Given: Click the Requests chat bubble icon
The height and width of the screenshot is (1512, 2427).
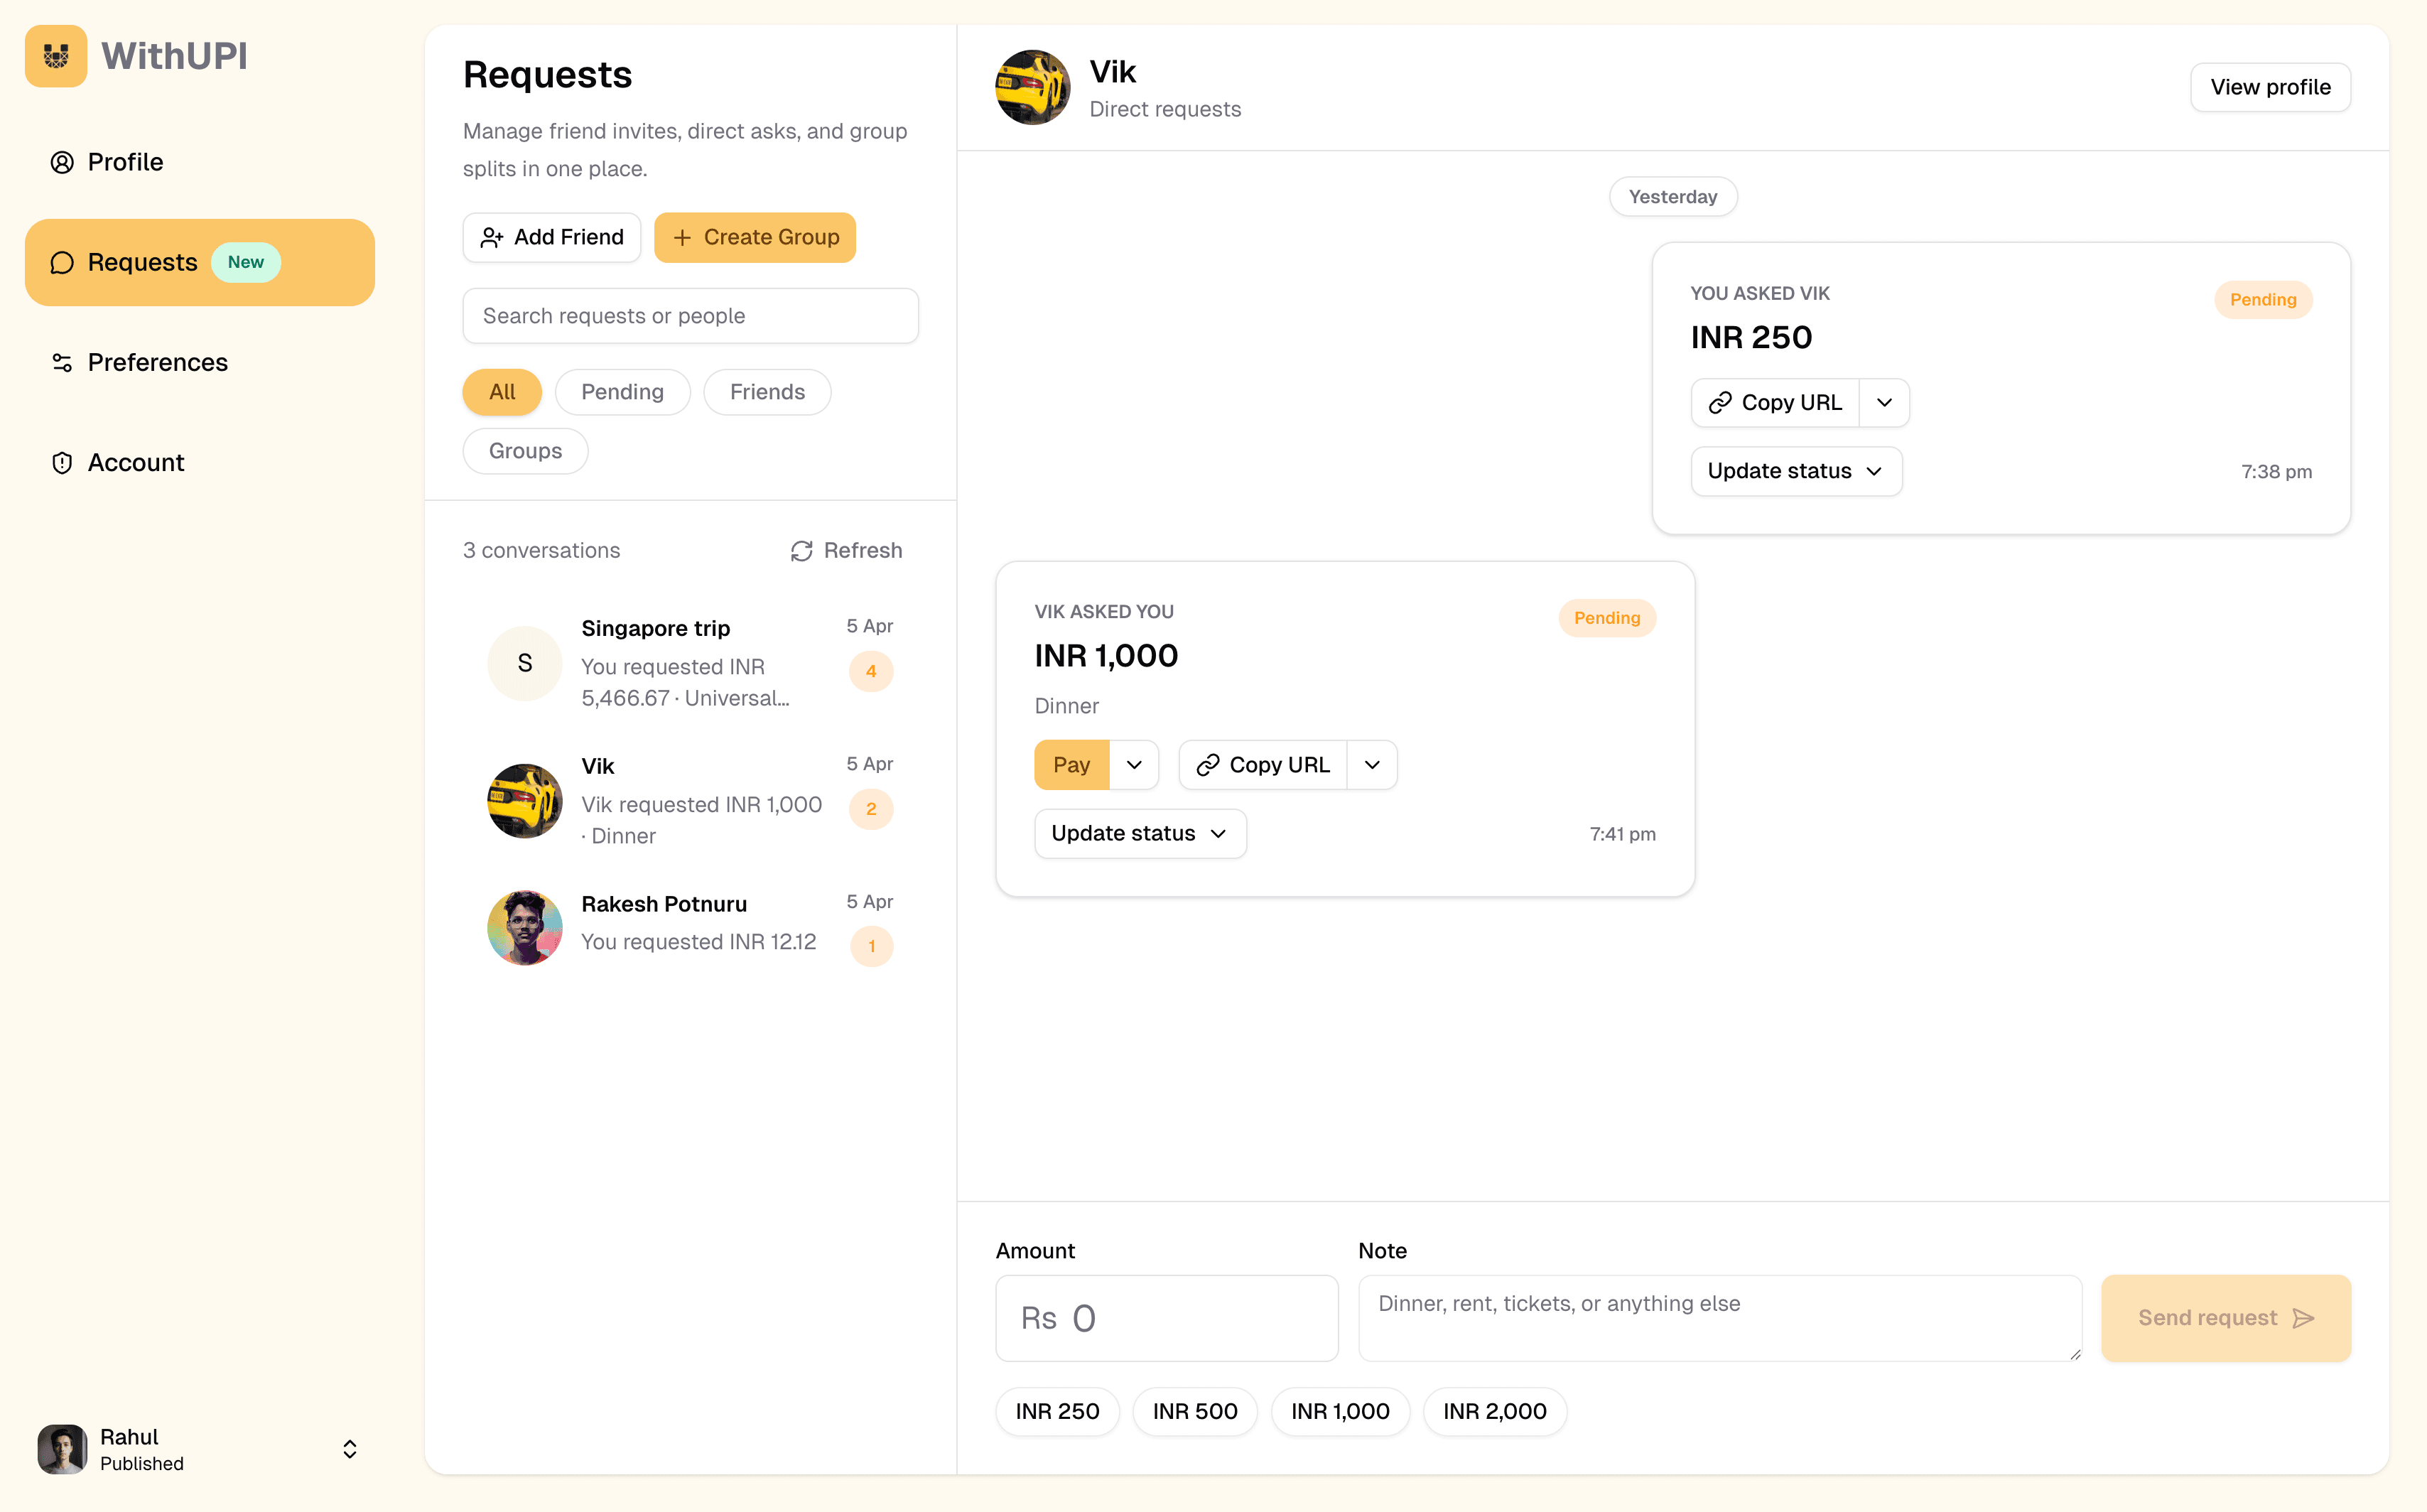Looking at the screenshot, I should [x=62, y=262].
